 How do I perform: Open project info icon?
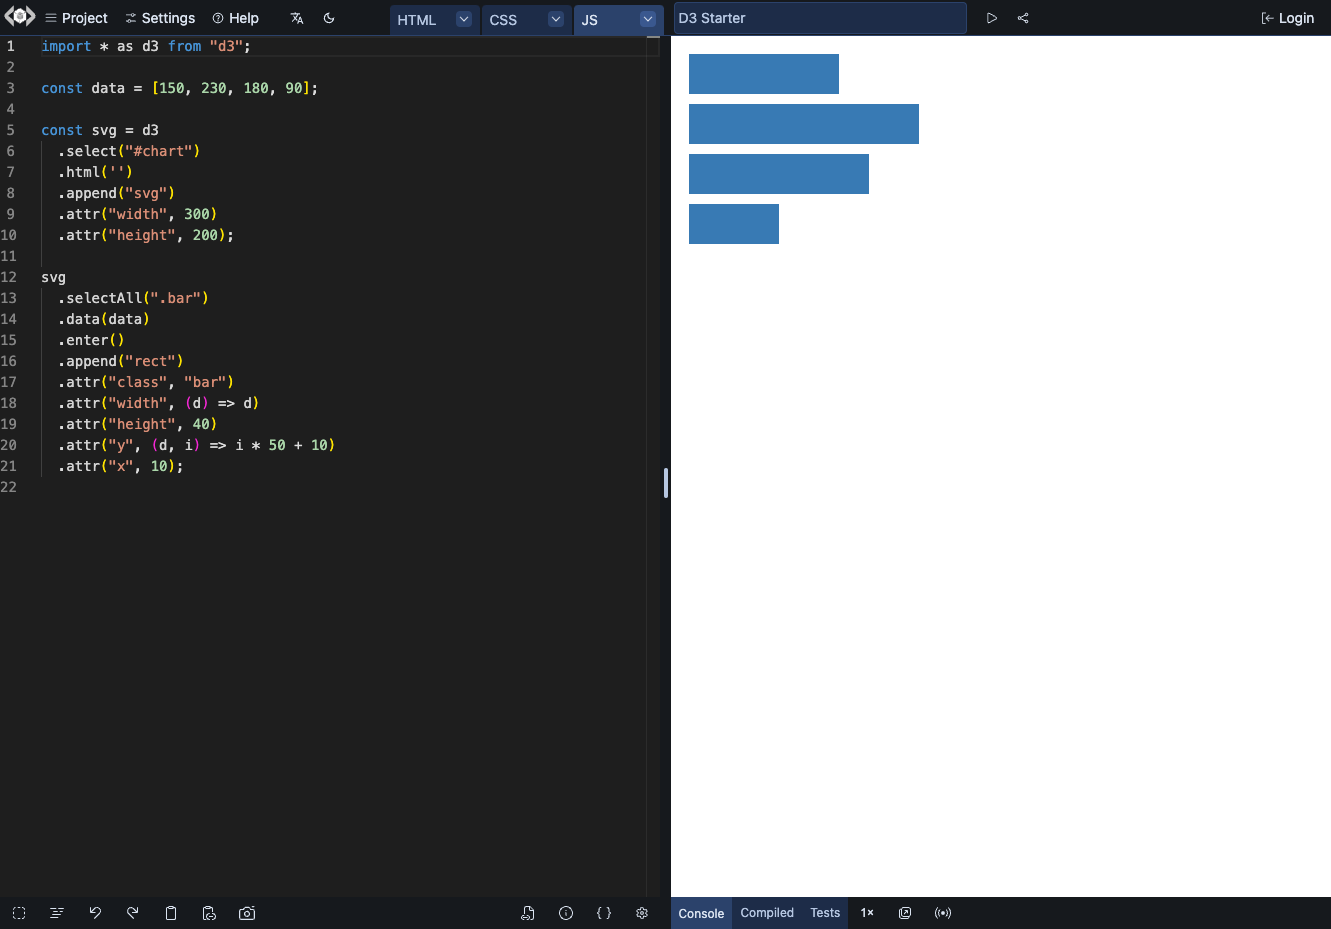tap(566, 913)
